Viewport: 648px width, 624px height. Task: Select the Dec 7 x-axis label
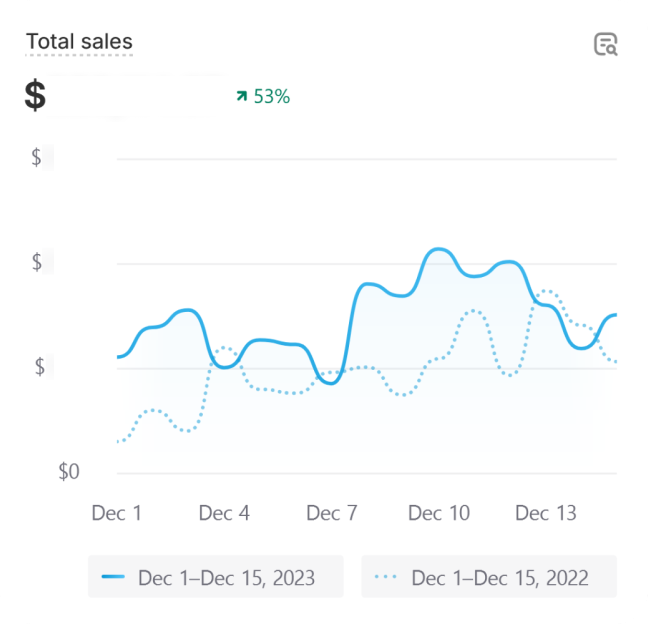pos(332,513)
